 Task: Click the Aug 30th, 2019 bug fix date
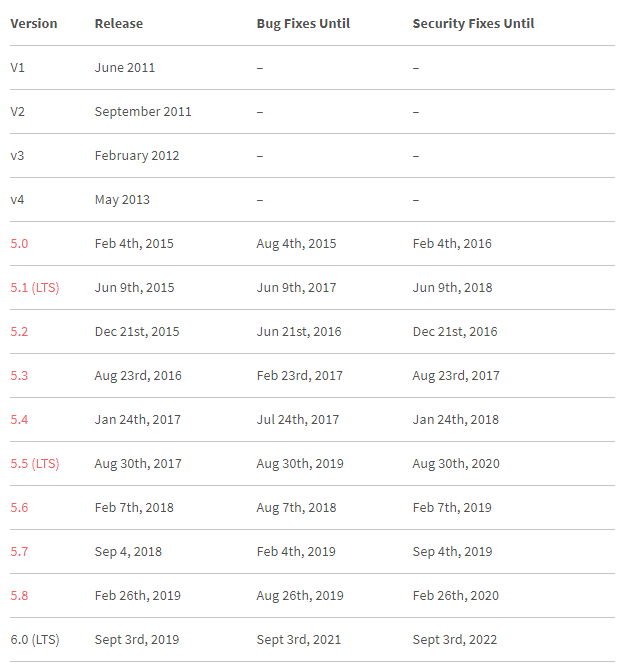pyautogui.click(x=300, y=463)
